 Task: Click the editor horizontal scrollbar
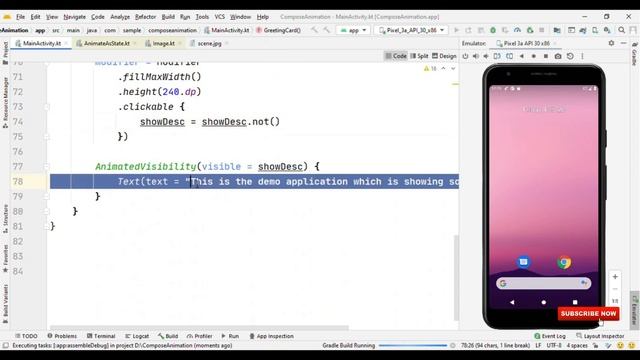[199, 327]
